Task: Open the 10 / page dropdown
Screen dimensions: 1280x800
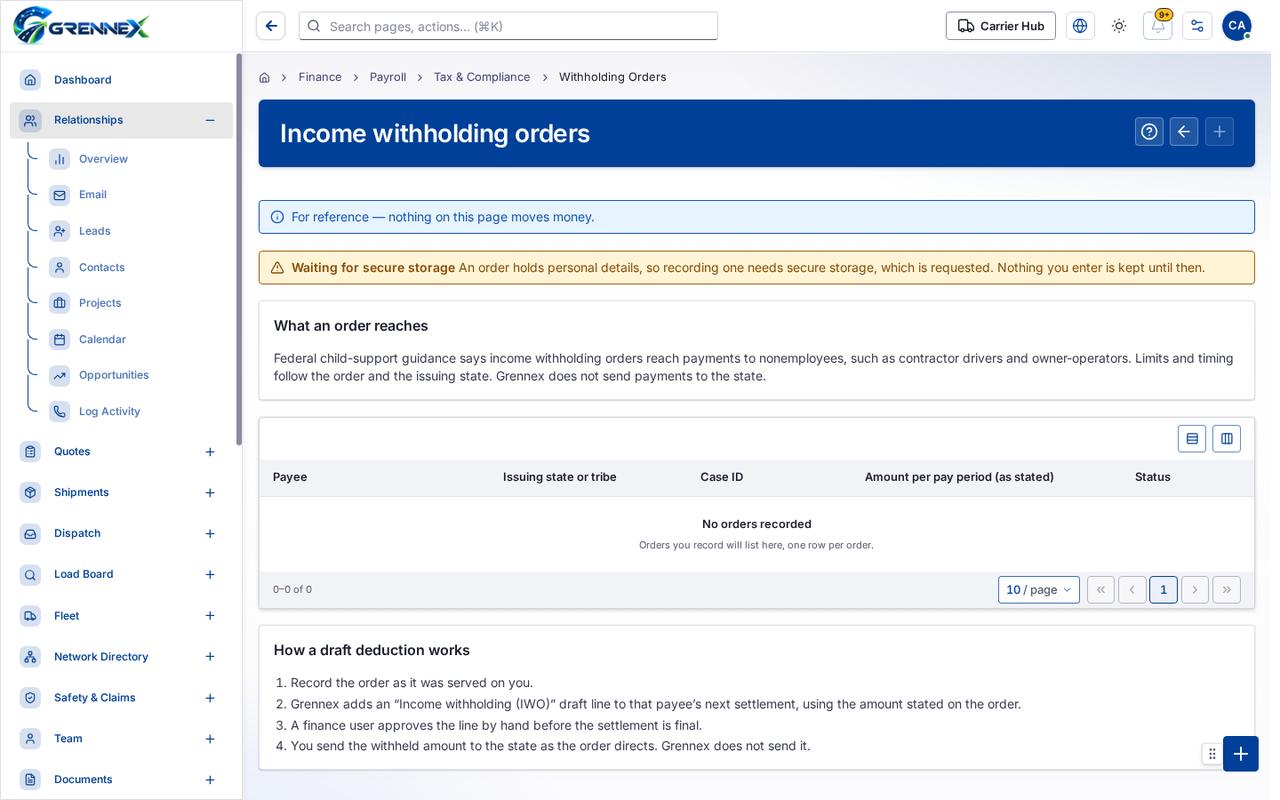Action: [x=1039, y=590]
